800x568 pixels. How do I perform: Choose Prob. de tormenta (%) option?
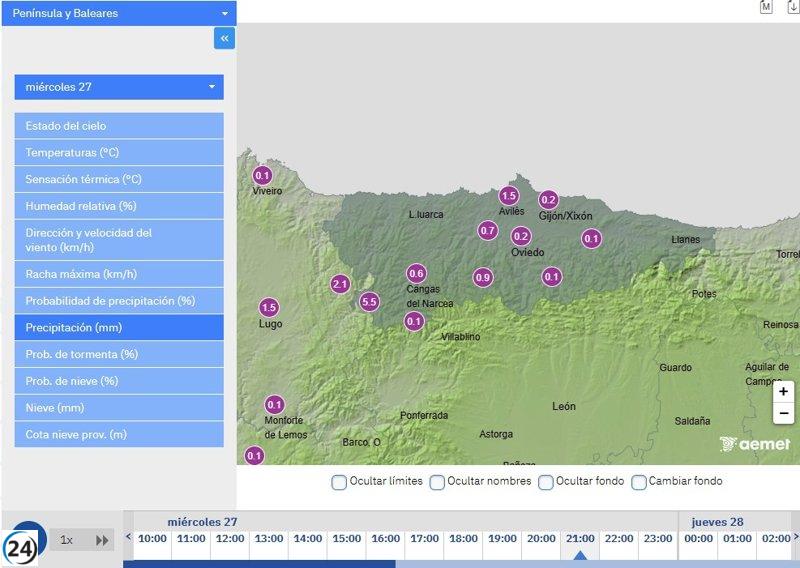(x=119, y=354)
